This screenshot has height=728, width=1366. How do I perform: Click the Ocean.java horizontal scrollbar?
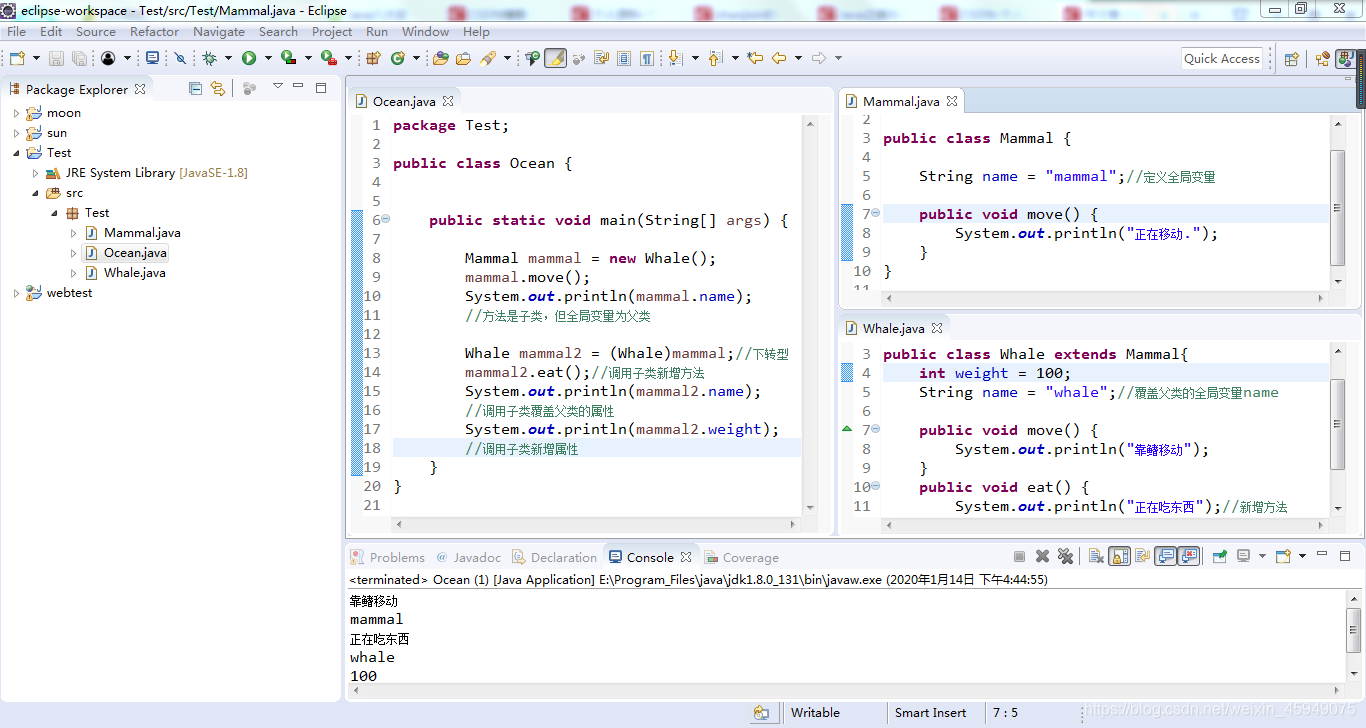(x=595, y=524)
